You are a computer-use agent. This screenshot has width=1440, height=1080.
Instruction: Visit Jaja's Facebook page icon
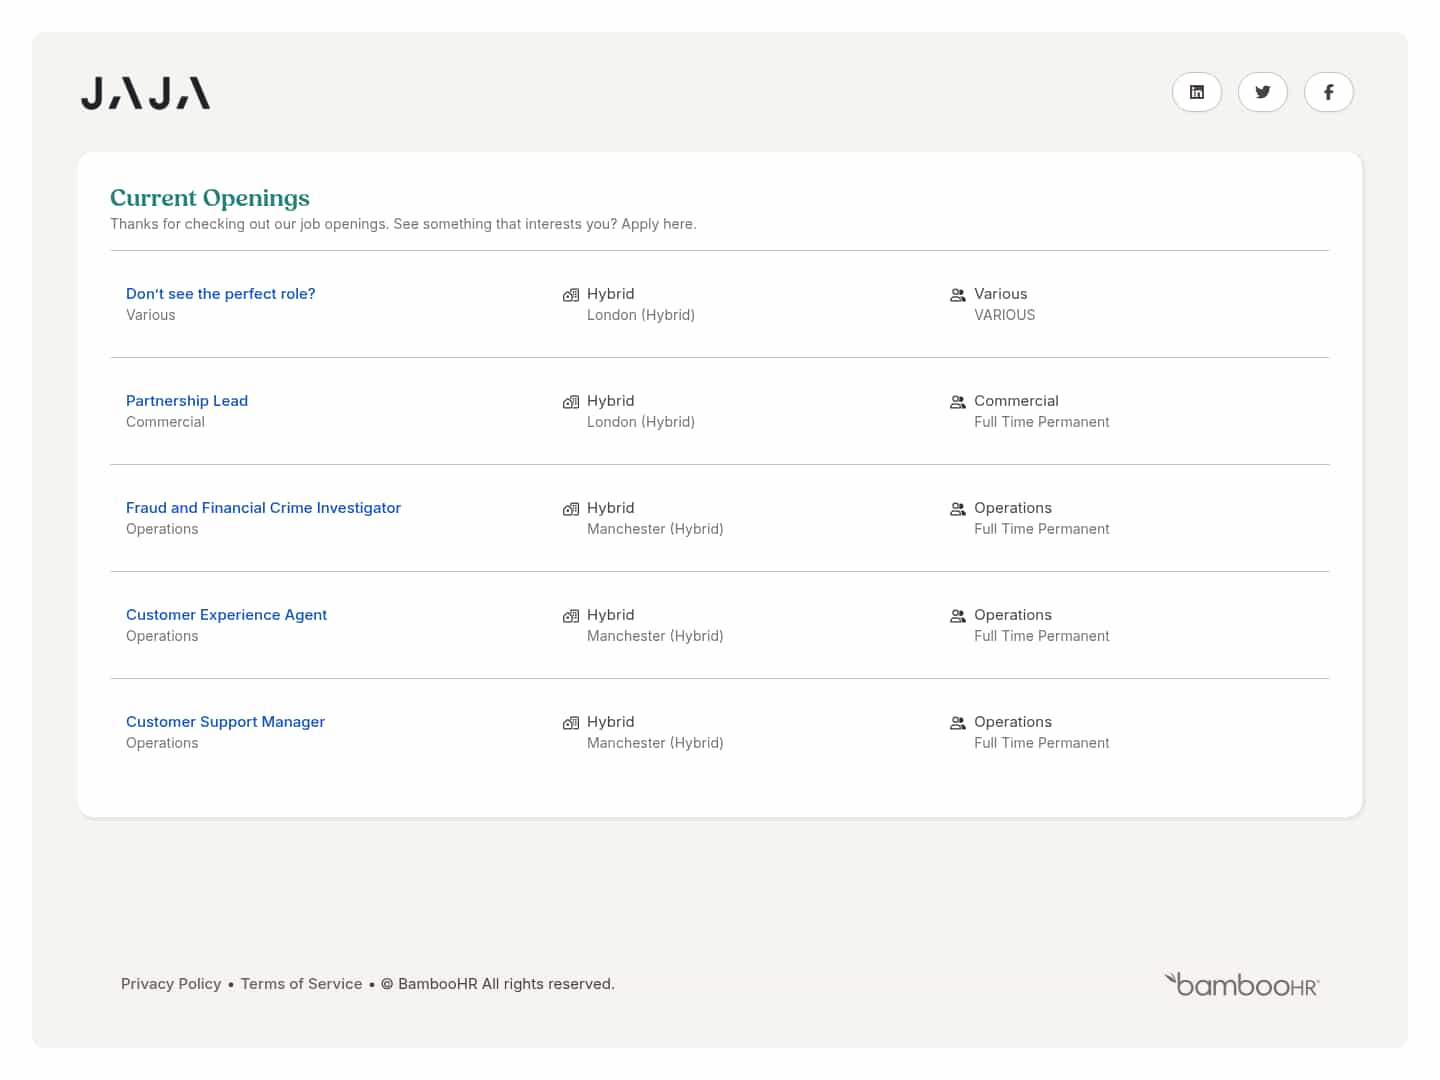pos(1329,92)
